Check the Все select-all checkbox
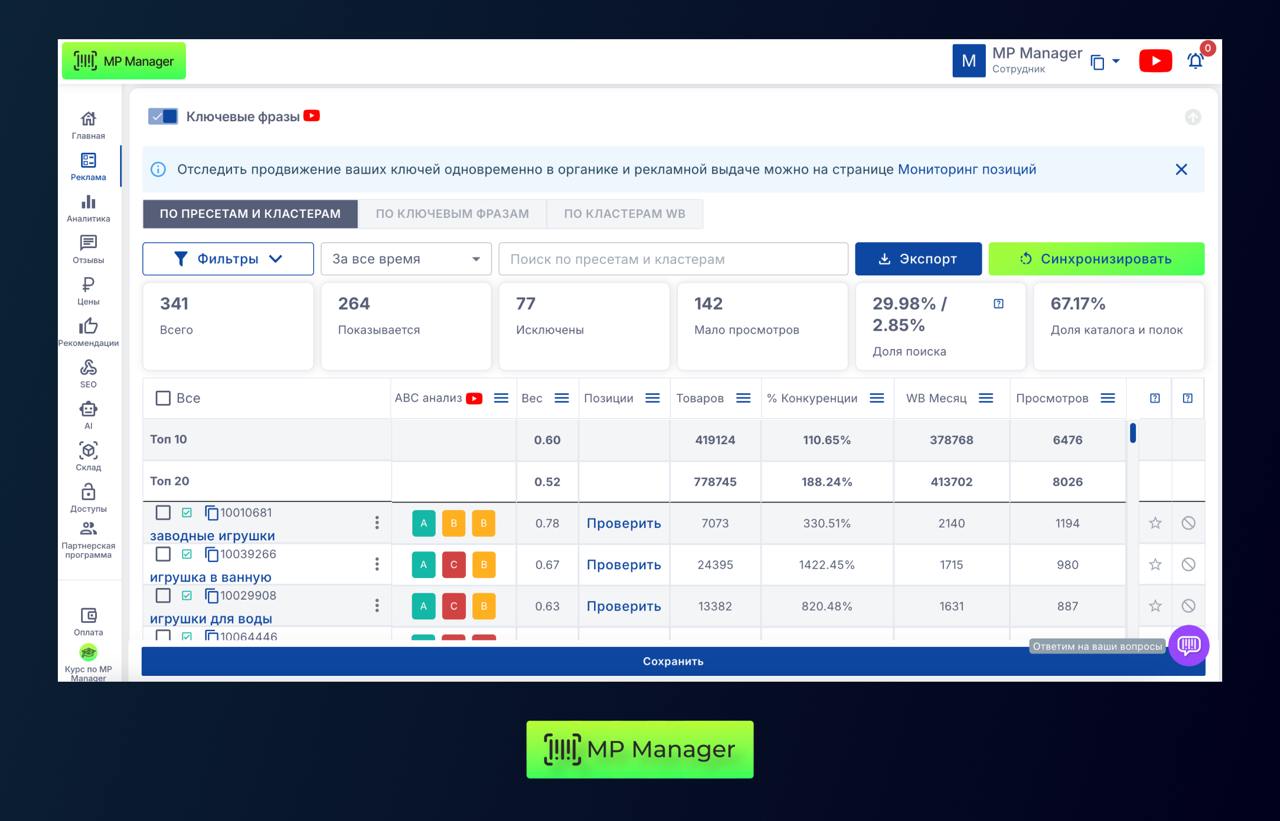Viewport: 1280px width, 821px height. pyautogui.click(x=163, y=398)
